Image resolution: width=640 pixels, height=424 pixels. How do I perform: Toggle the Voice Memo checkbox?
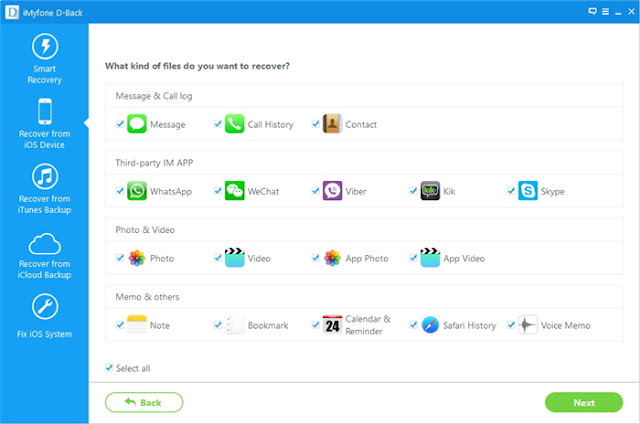tap(511, 324)
